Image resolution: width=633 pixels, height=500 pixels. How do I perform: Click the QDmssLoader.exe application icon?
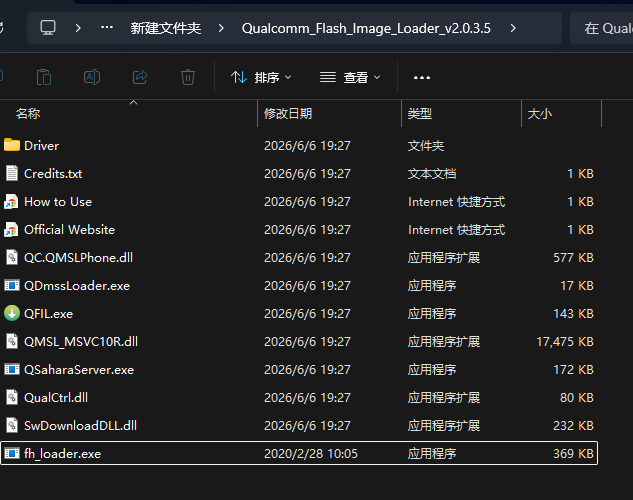pos(12,285)
